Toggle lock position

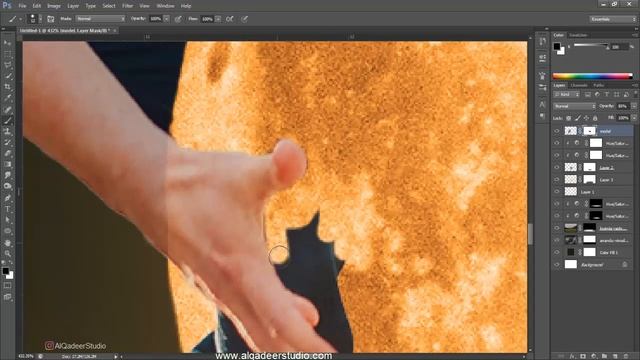pyautogui.click(x=586, y=118)
